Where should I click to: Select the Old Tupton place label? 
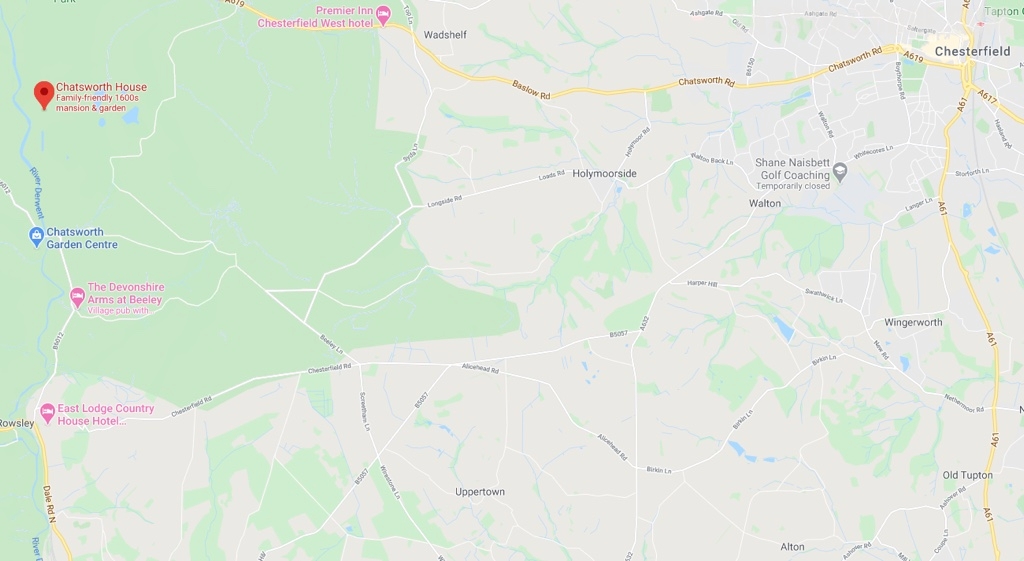pyautogui.click(x=967, y=475)
